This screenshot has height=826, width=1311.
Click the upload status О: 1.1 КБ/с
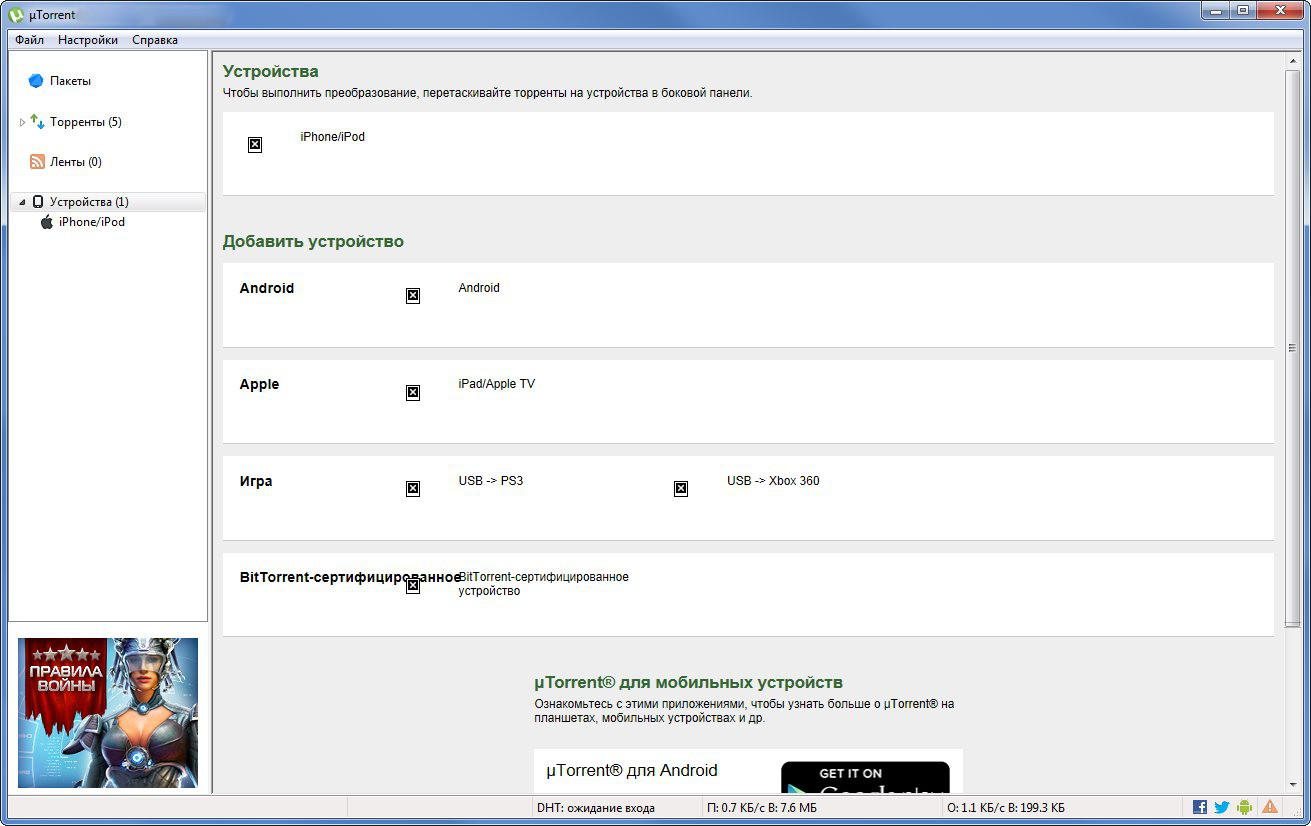pos(1005,808)
